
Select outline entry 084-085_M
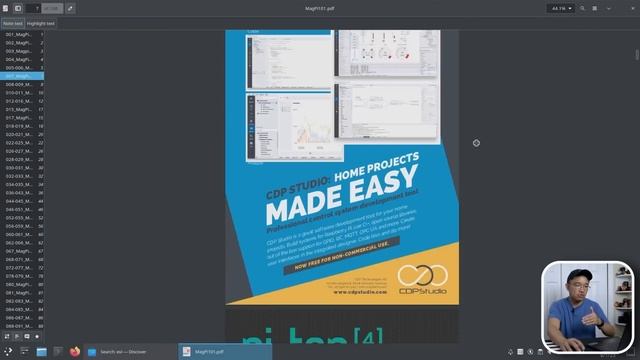tap(22, 309)
